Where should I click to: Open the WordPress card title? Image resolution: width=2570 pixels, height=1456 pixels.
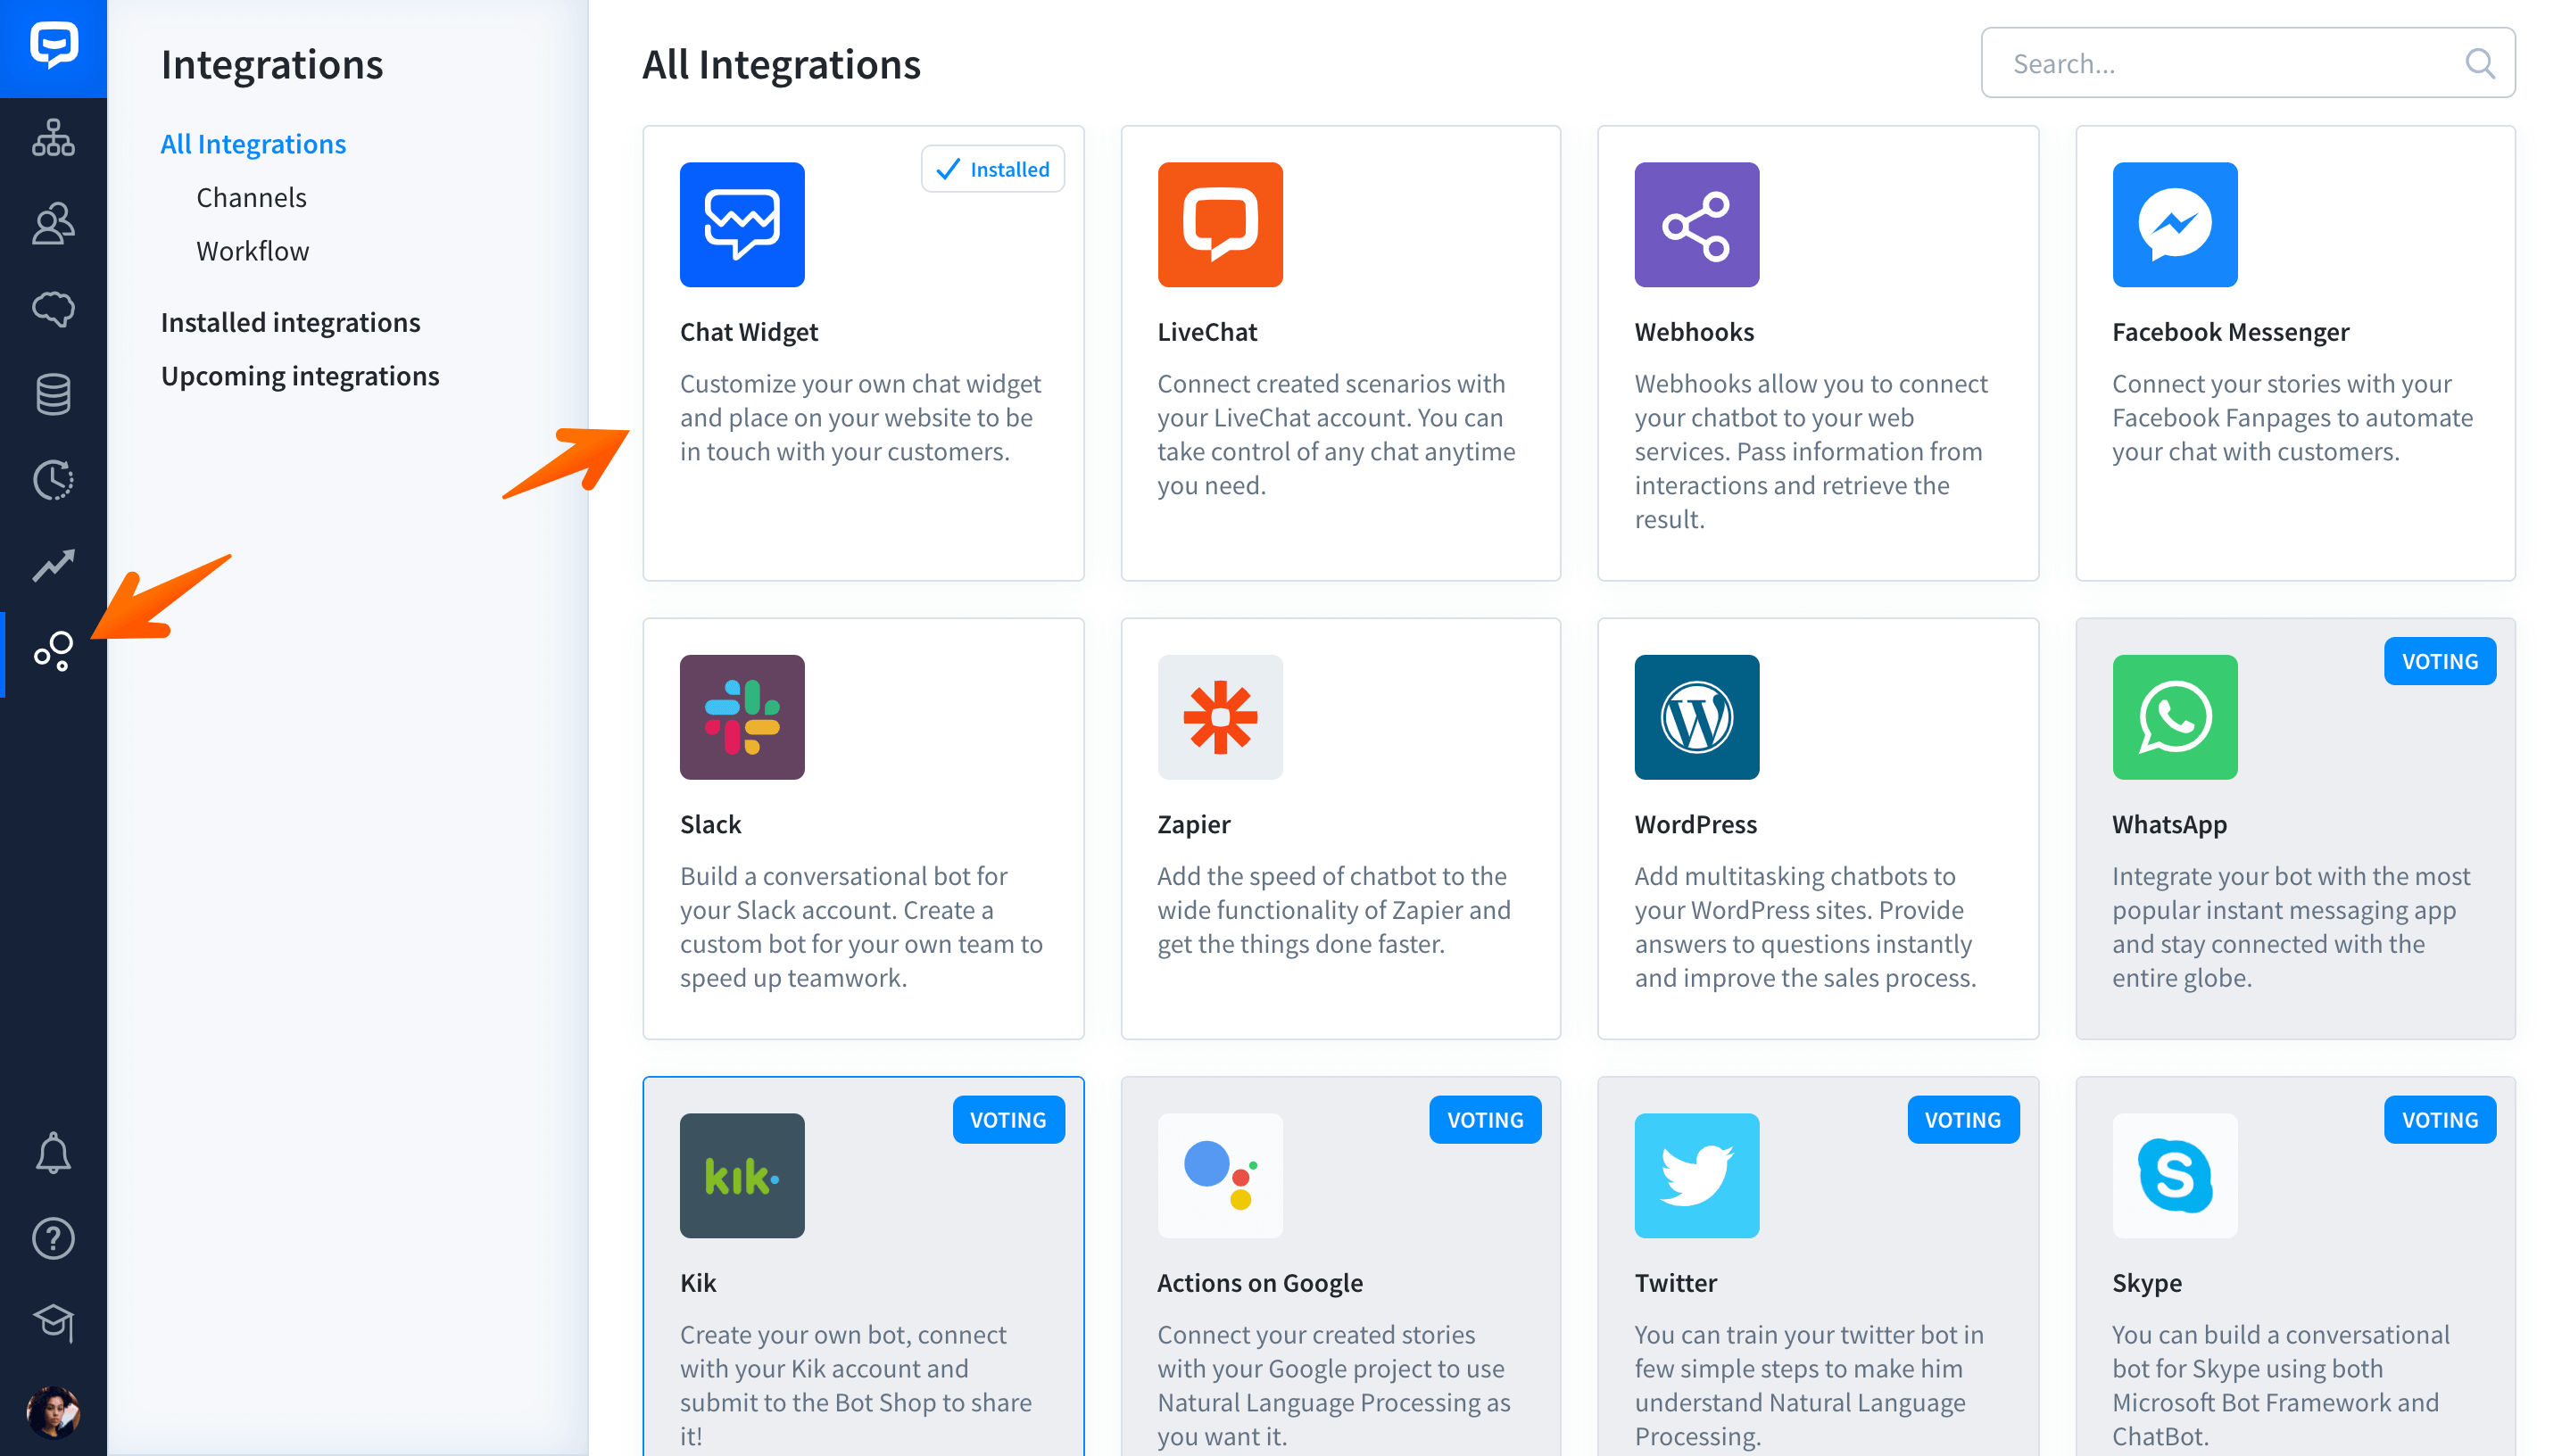pyautogui.click(x=1696, y=824)
